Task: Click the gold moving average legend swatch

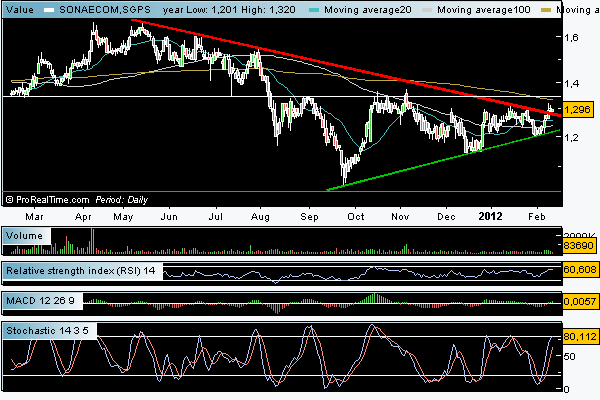Action: point(546,10)
